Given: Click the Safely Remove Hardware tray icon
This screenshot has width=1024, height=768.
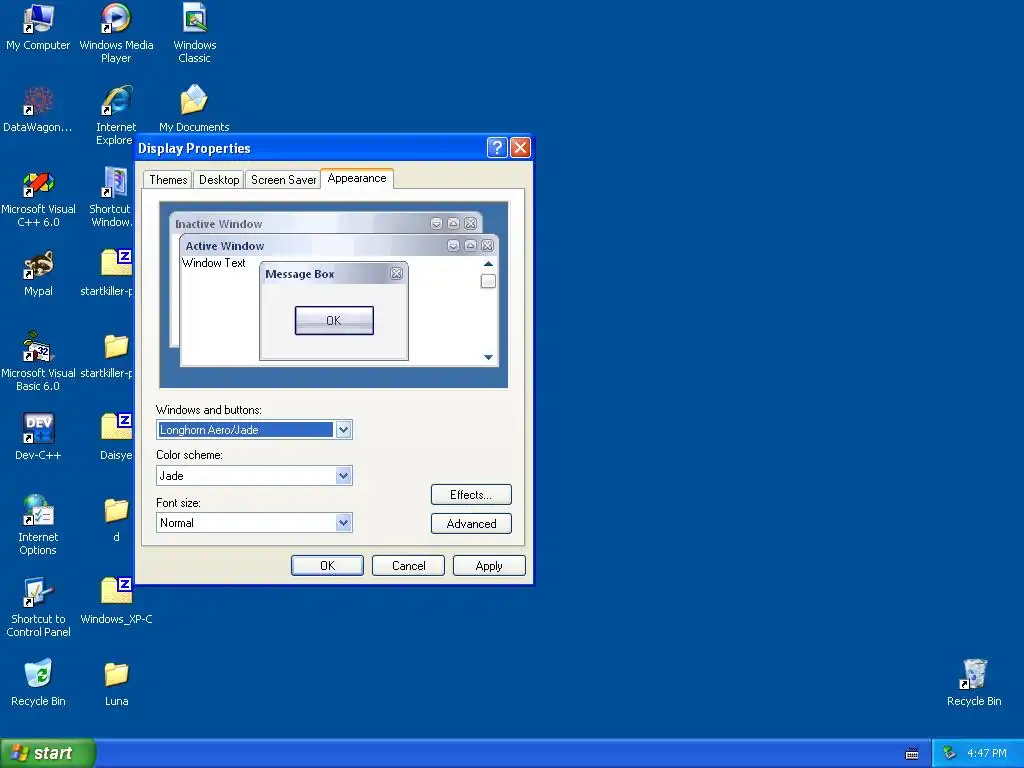Looking at the screenshot, I should coord(950,753).
